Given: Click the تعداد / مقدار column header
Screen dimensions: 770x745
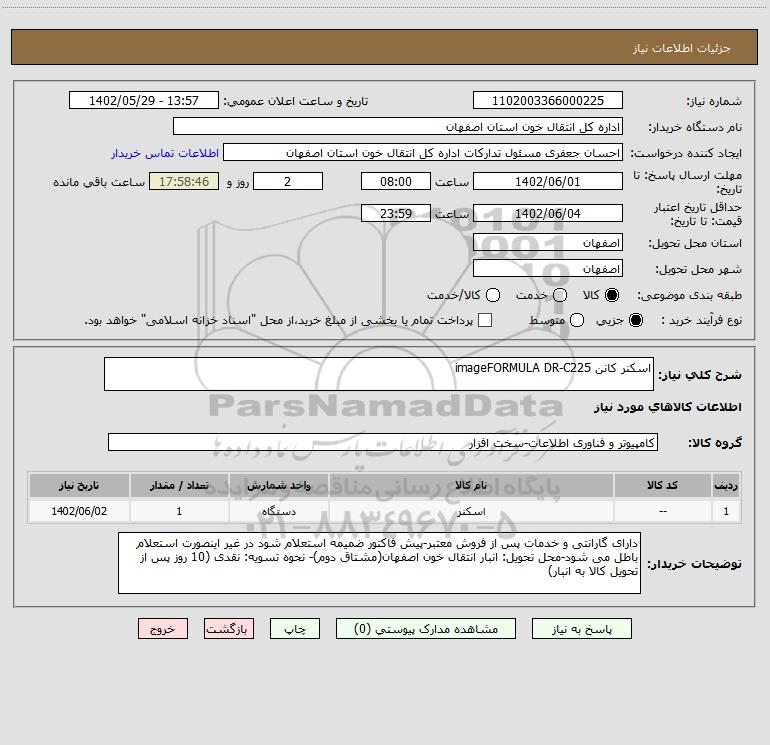Looking at the screenshot, I should click(179, 485).
